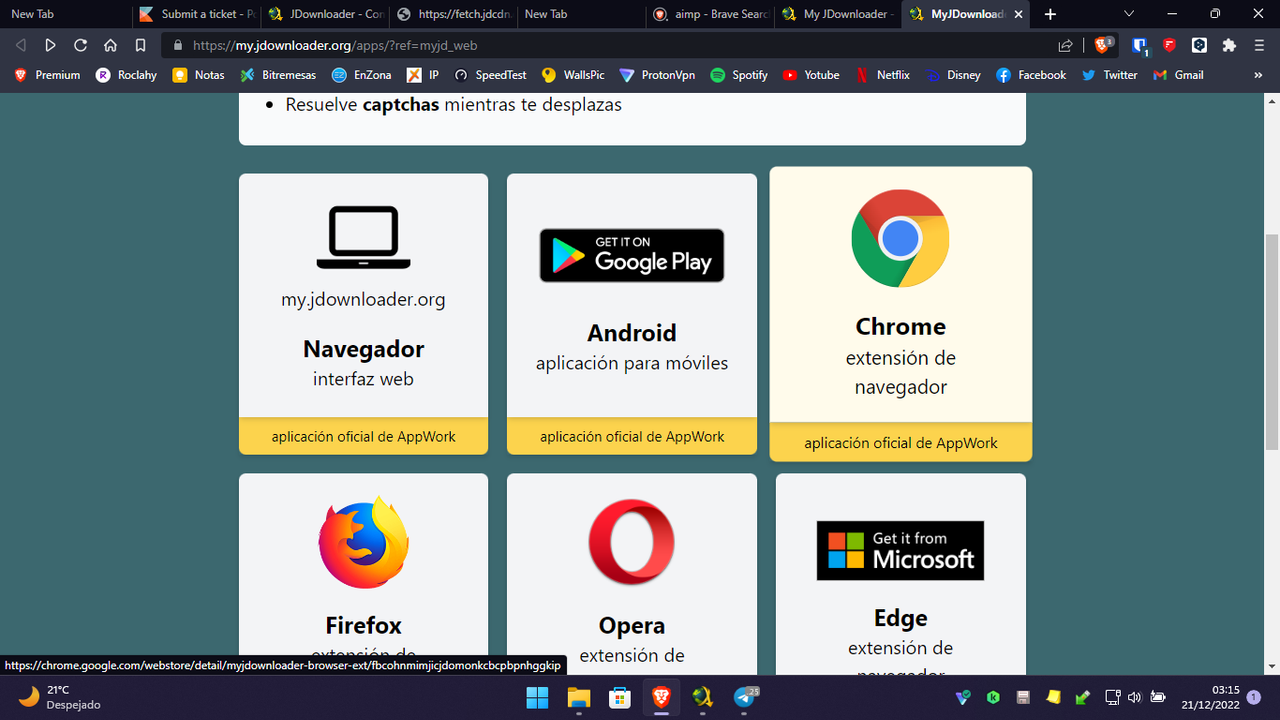1280x720 pixels.
Task: Switch to Submit a ticket tab
Action: point(198,14)
